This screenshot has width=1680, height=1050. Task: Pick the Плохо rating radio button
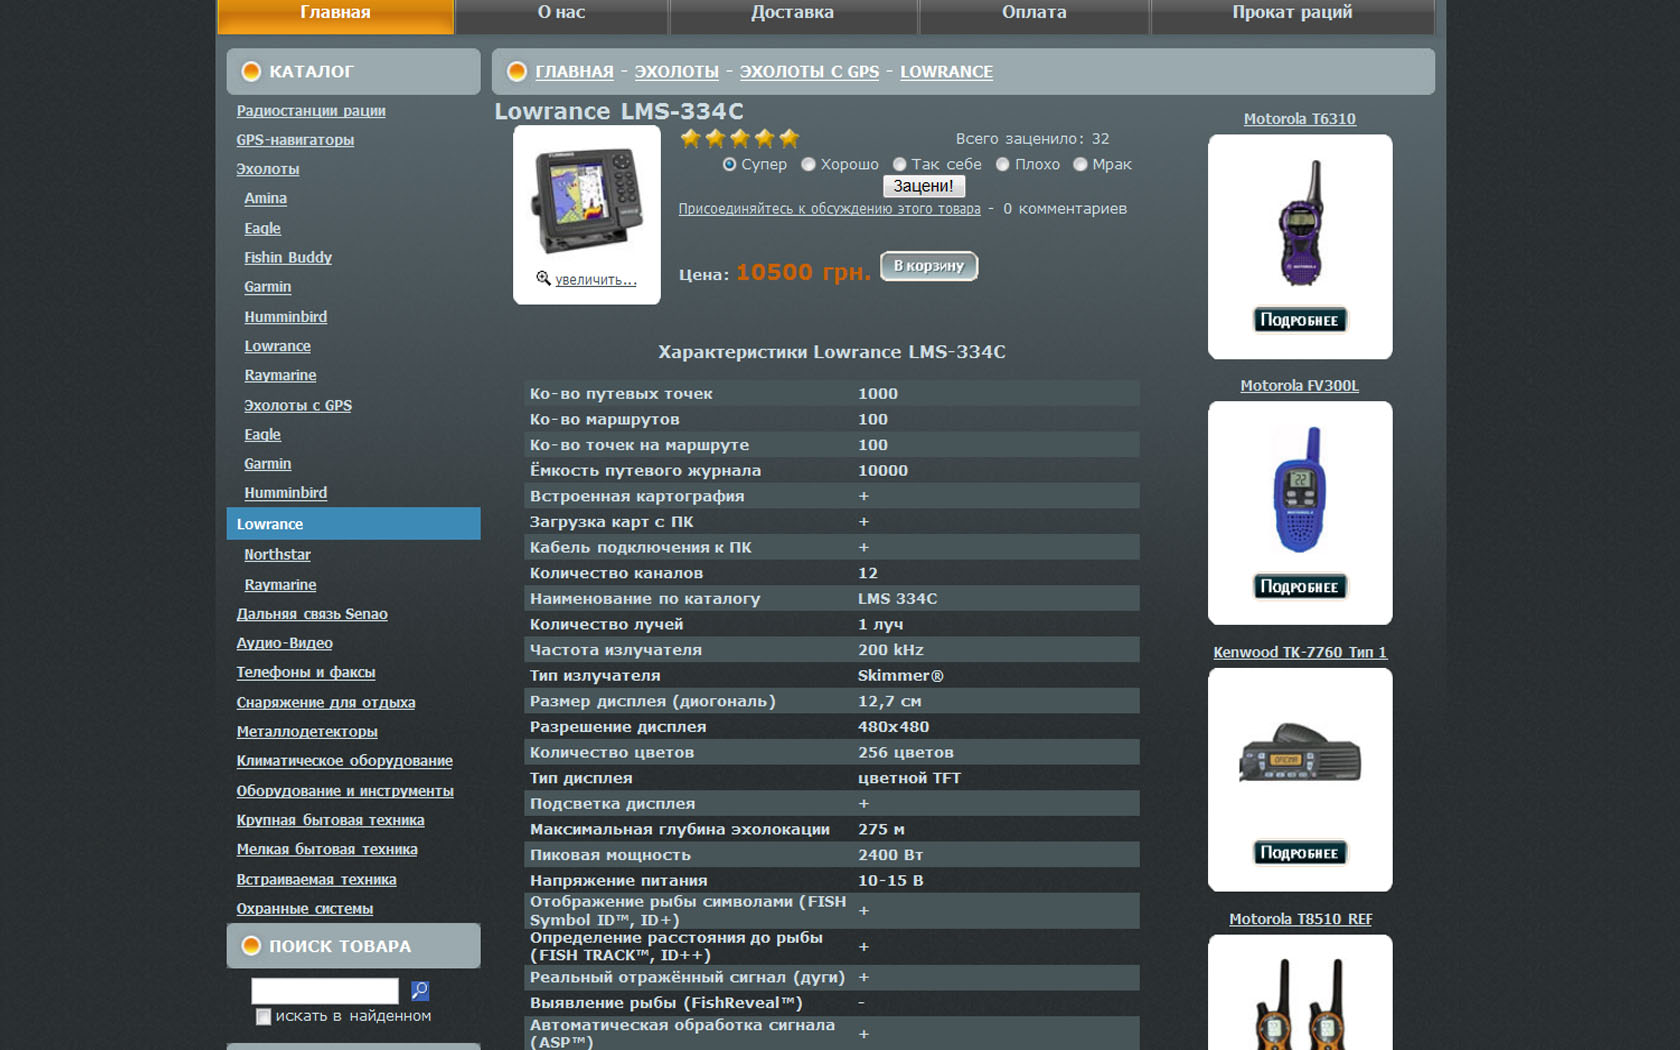(x=1002, y=164)
